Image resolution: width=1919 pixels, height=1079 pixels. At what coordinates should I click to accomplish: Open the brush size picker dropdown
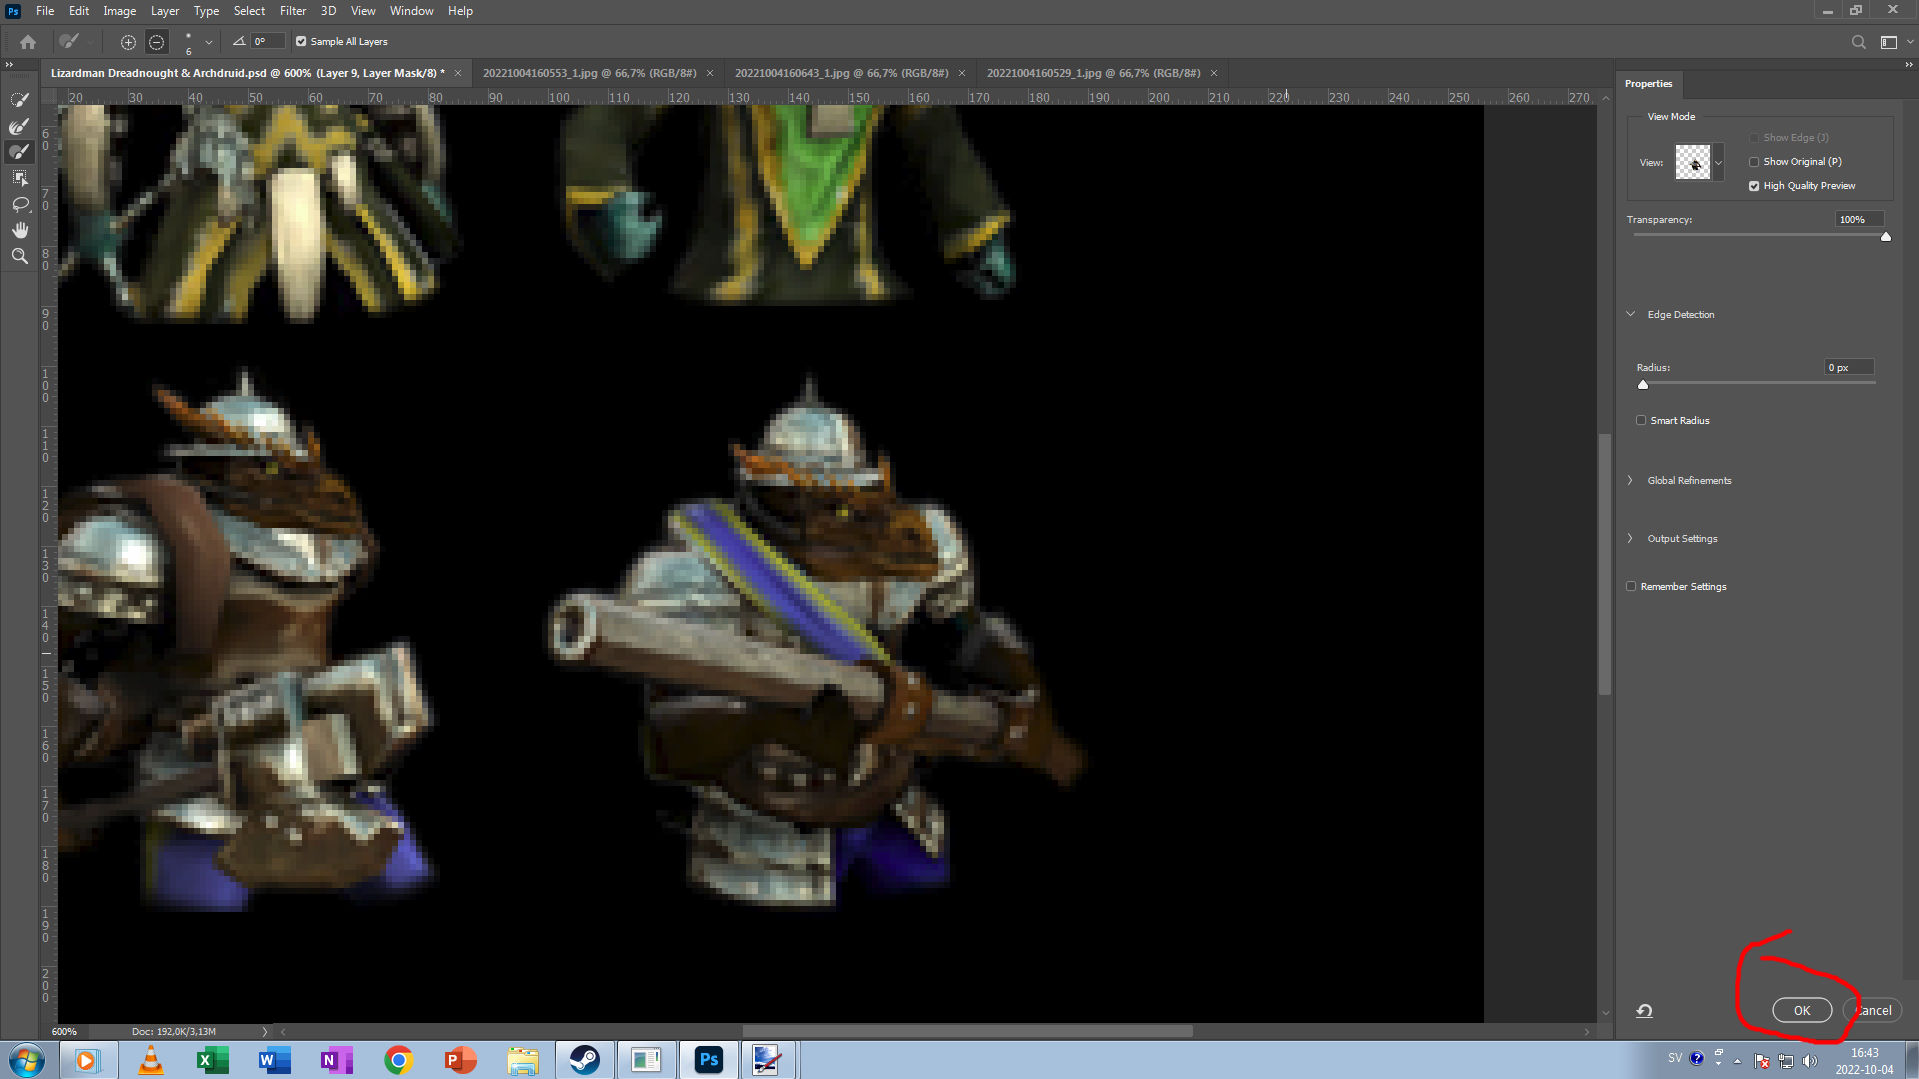[x=209, y=42]
